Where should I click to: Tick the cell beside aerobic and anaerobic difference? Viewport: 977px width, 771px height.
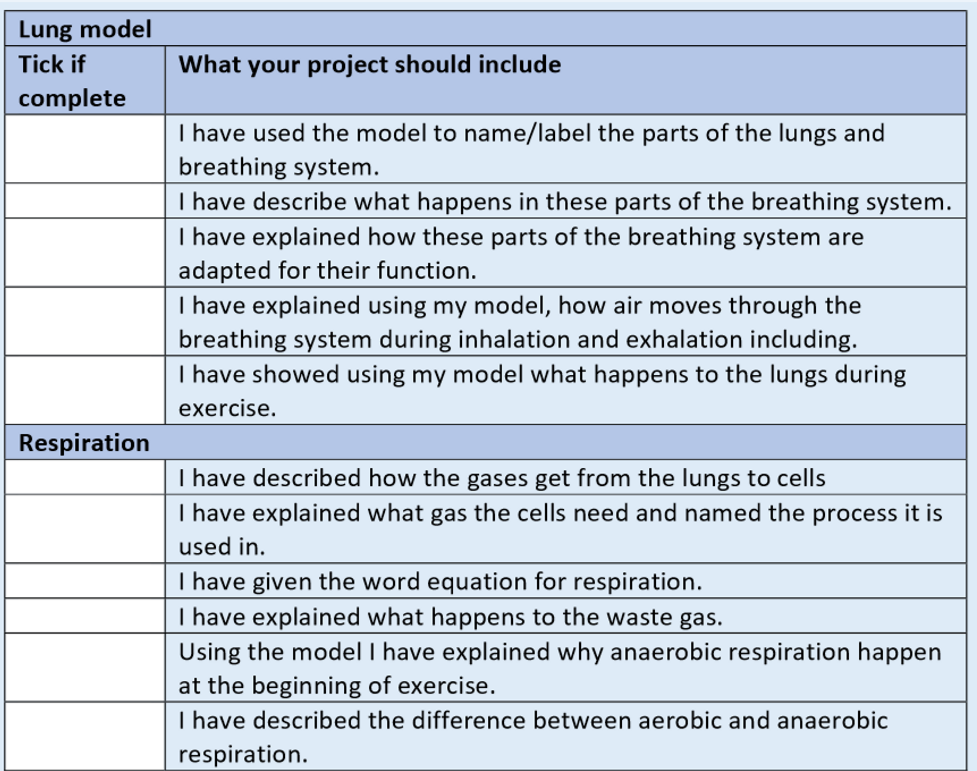85,736
